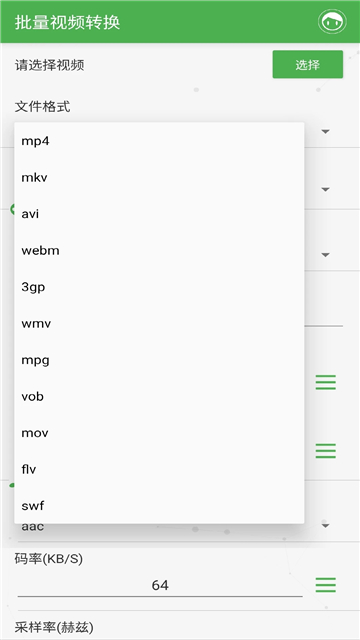Pick avi in the dropdown list
The width and height of the screenshot is (360, 640).
159,214
